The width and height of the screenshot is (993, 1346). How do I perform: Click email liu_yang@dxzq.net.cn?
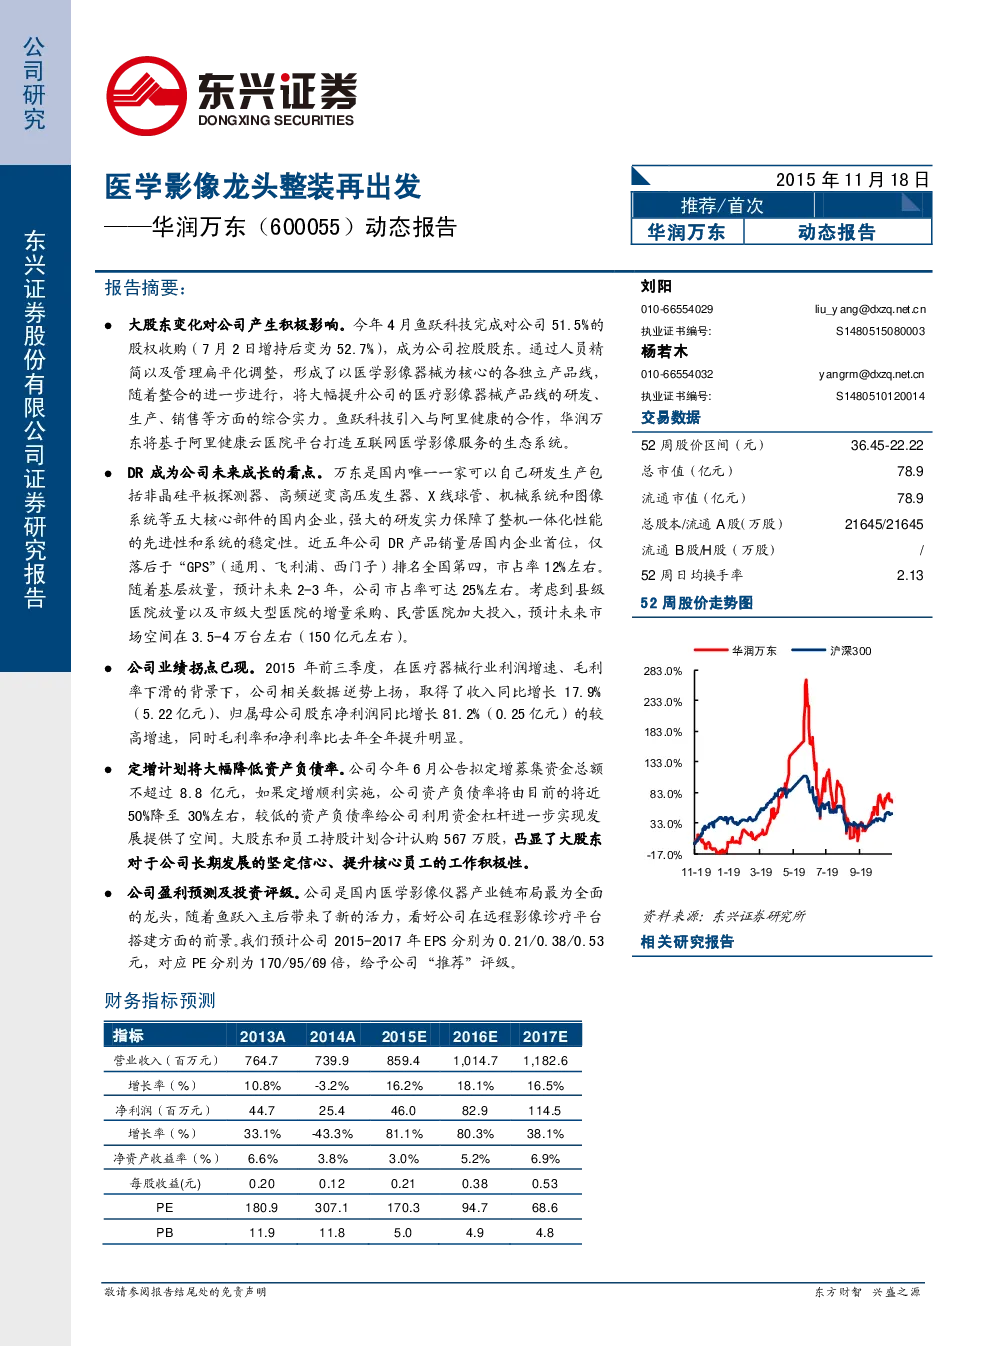click(870, 309)
